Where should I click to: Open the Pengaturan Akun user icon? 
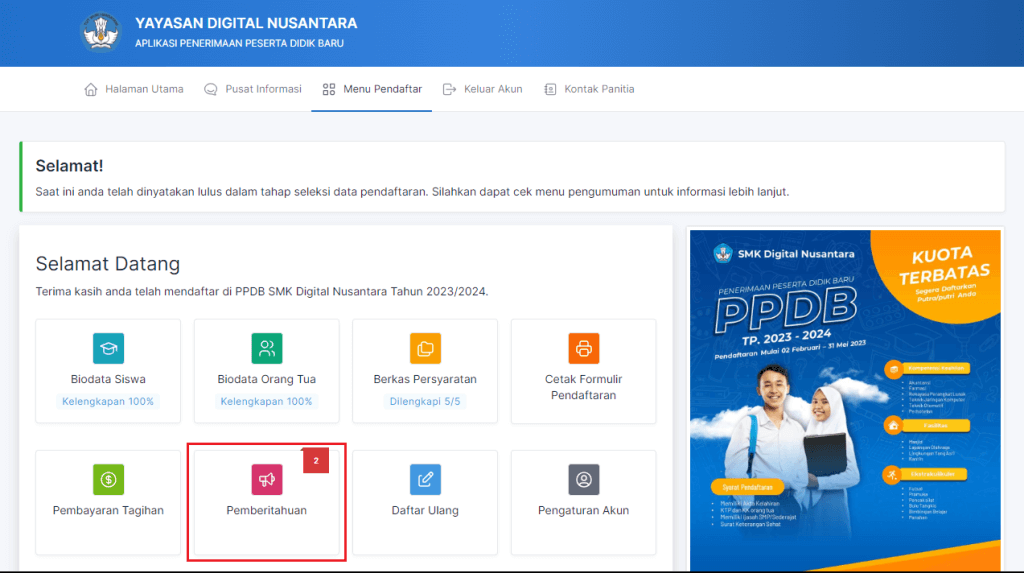point(584,479)
